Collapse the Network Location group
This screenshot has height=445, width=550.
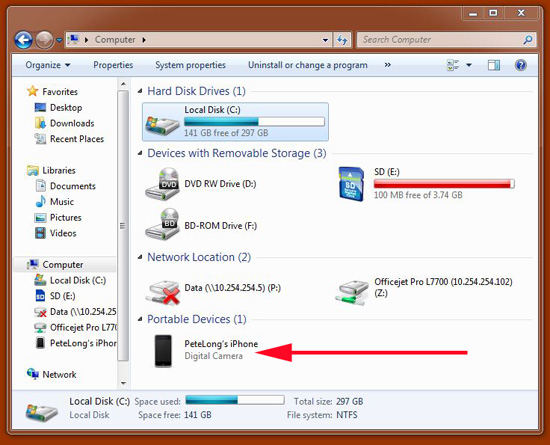point(140,257)
